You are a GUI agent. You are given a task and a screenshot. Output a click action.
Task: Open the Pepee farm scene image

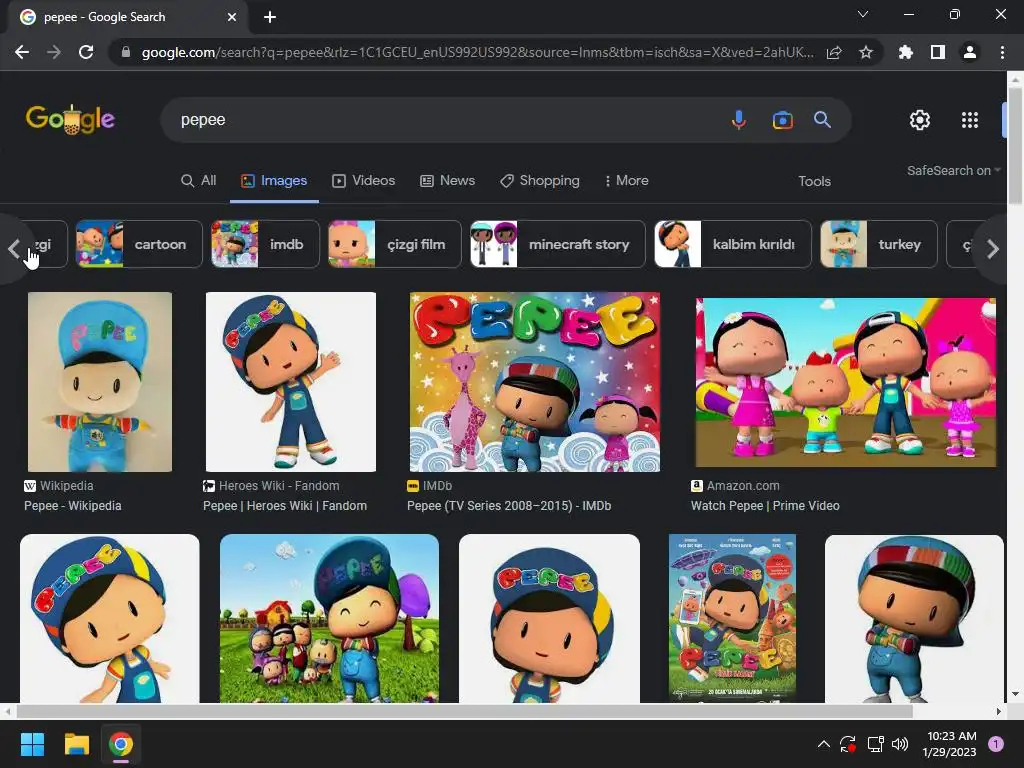click(x=329, y=618)
